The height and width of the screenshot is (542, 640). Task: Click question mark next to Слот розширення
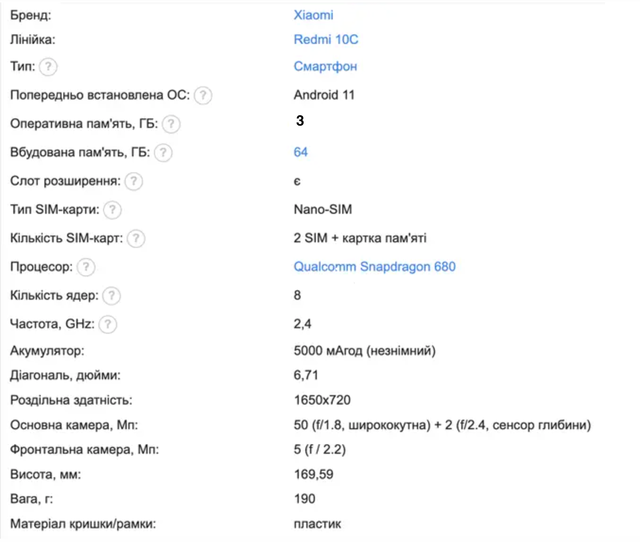tap(133, 181)
